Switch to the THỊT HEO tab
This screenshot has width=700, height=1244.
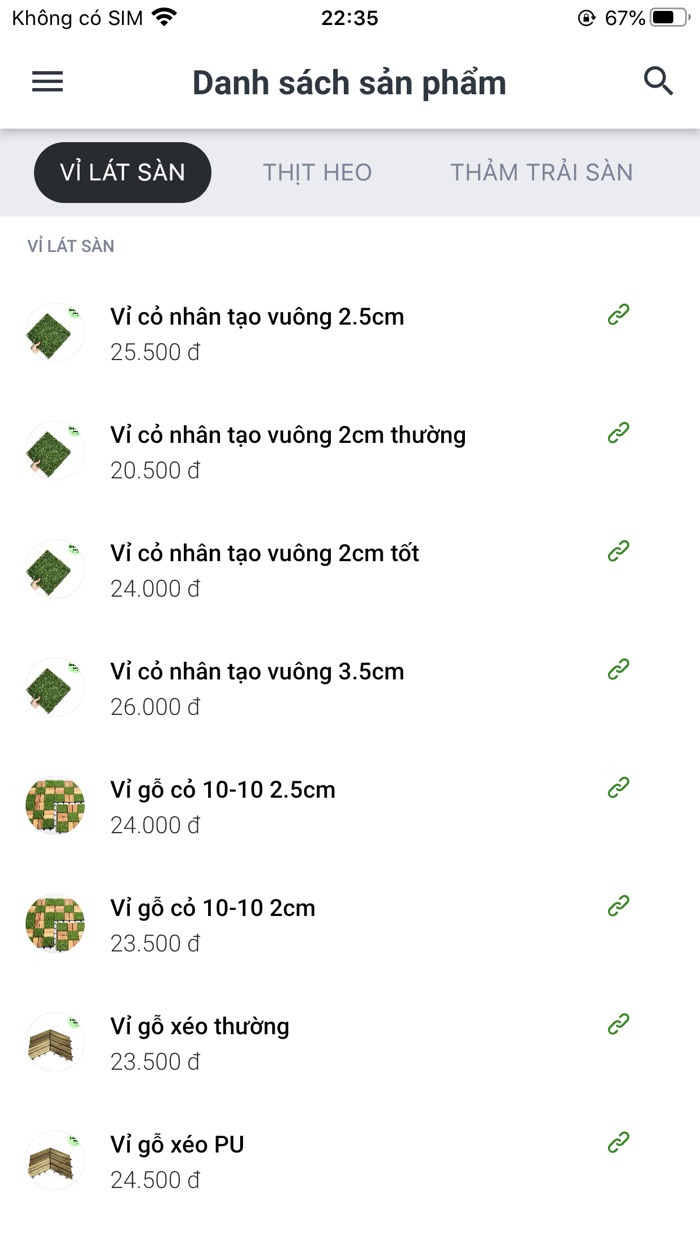[x=318, y=172]
